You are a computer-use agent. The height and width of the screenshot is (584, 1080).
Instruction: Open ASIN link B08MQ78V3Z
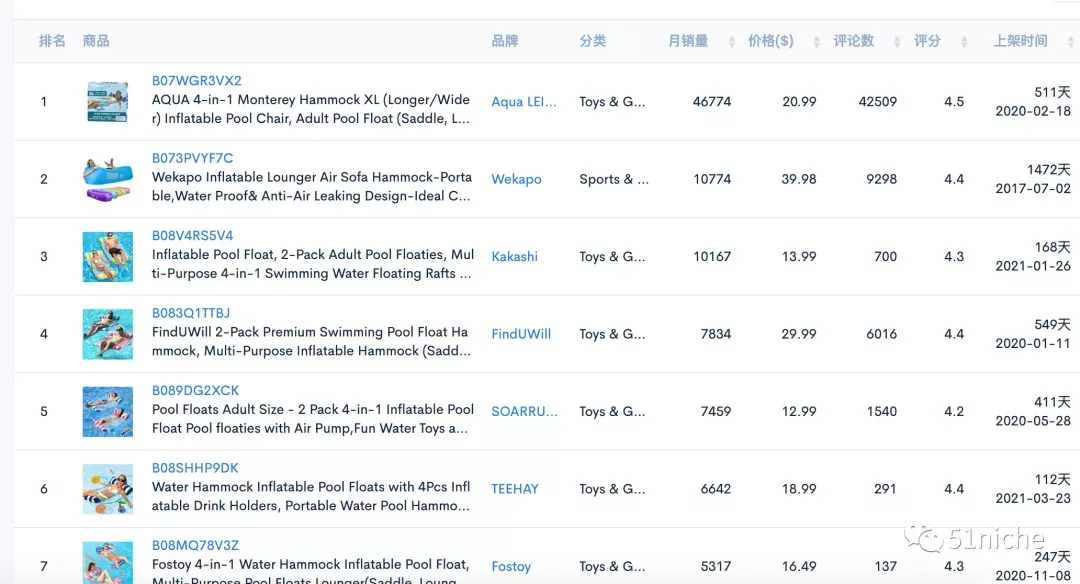(195, 545)
